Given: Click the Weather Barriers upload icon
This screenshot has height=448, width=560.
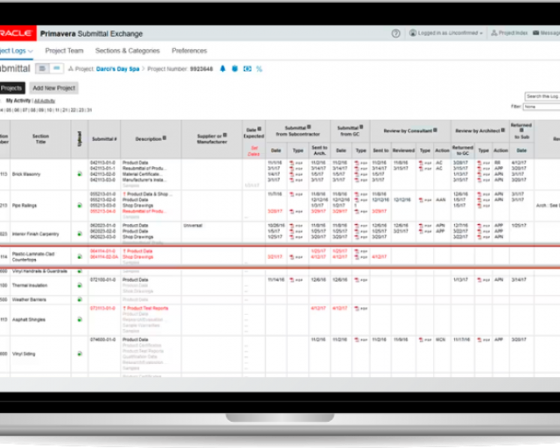Looking at the screenshot, I should (80, 299).
